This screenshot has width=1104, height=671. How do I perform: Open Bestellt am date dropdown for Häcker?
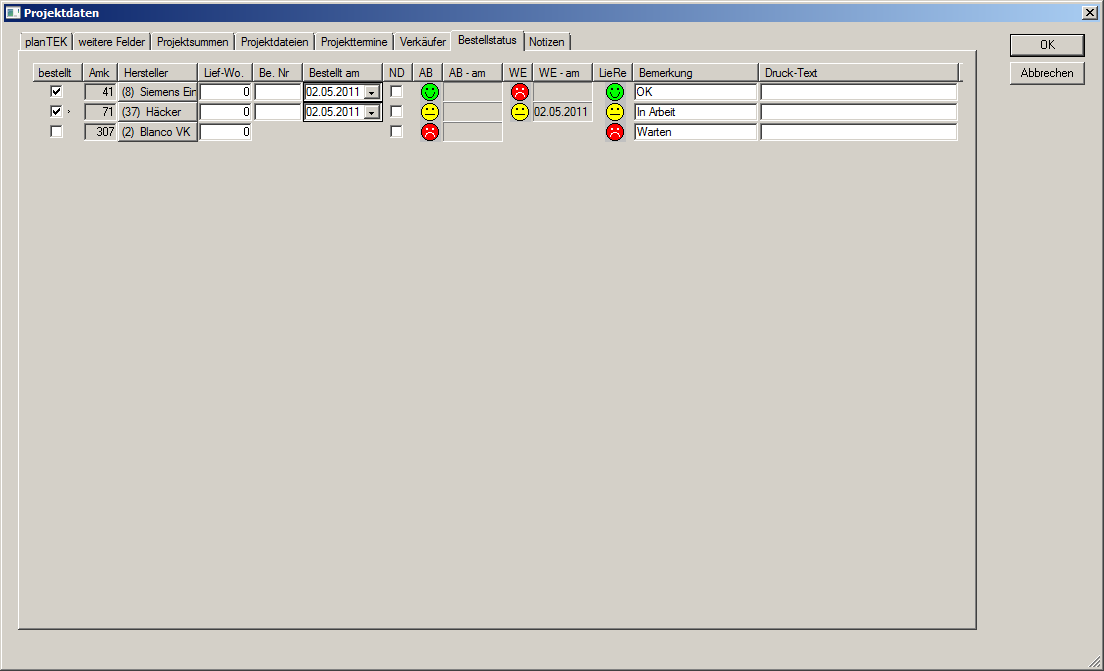(x=372, y=112)
